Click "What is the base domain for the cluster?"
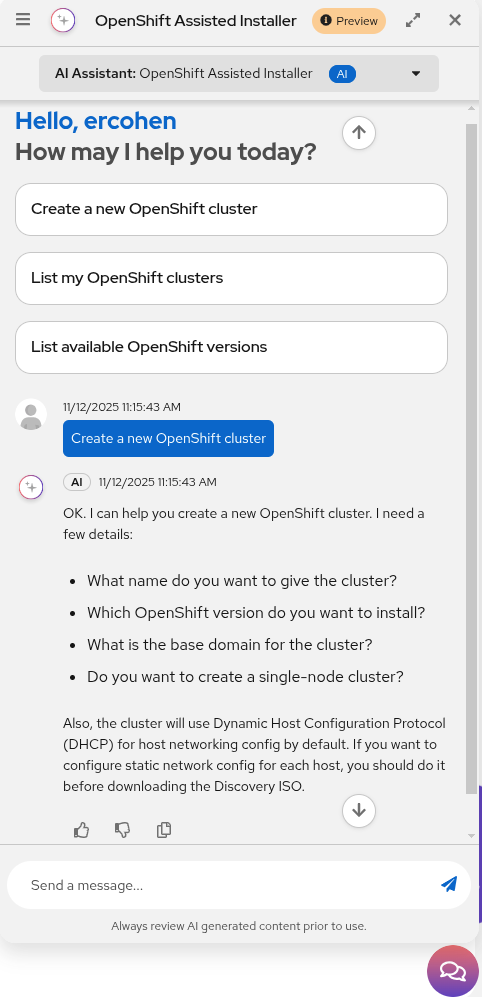Viewport: 482px width, 997px height. tap(230, 645)
